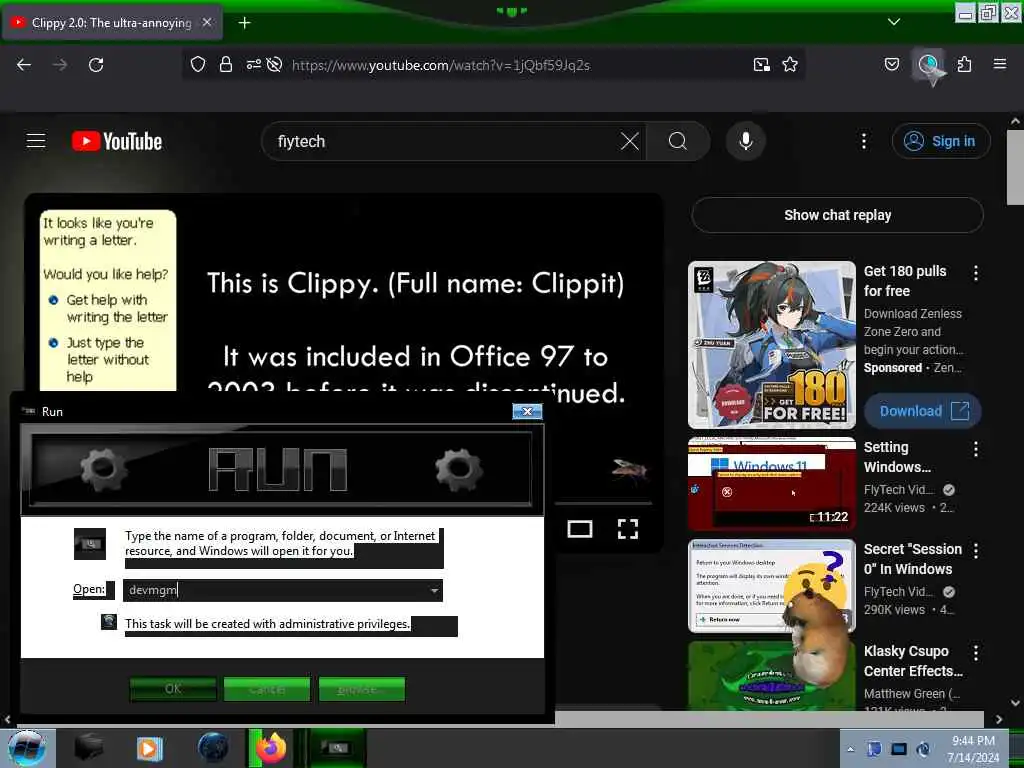The height and width of the screenshot is (768, 1024).
Task: Open the Extensions puzzle icon
Action: 965,65
